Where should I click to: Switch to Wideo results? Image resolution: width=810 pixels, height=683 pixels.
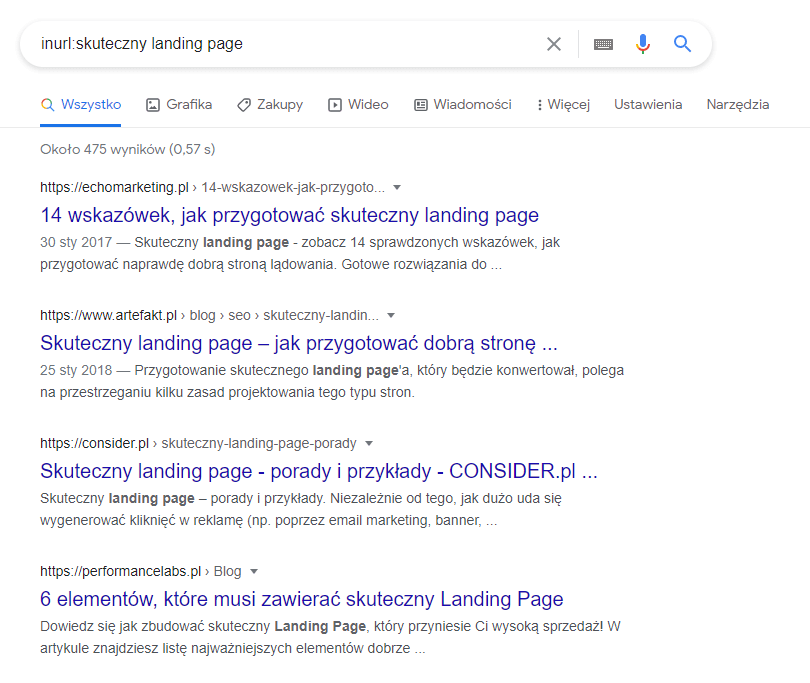click(x=359, y=104)
